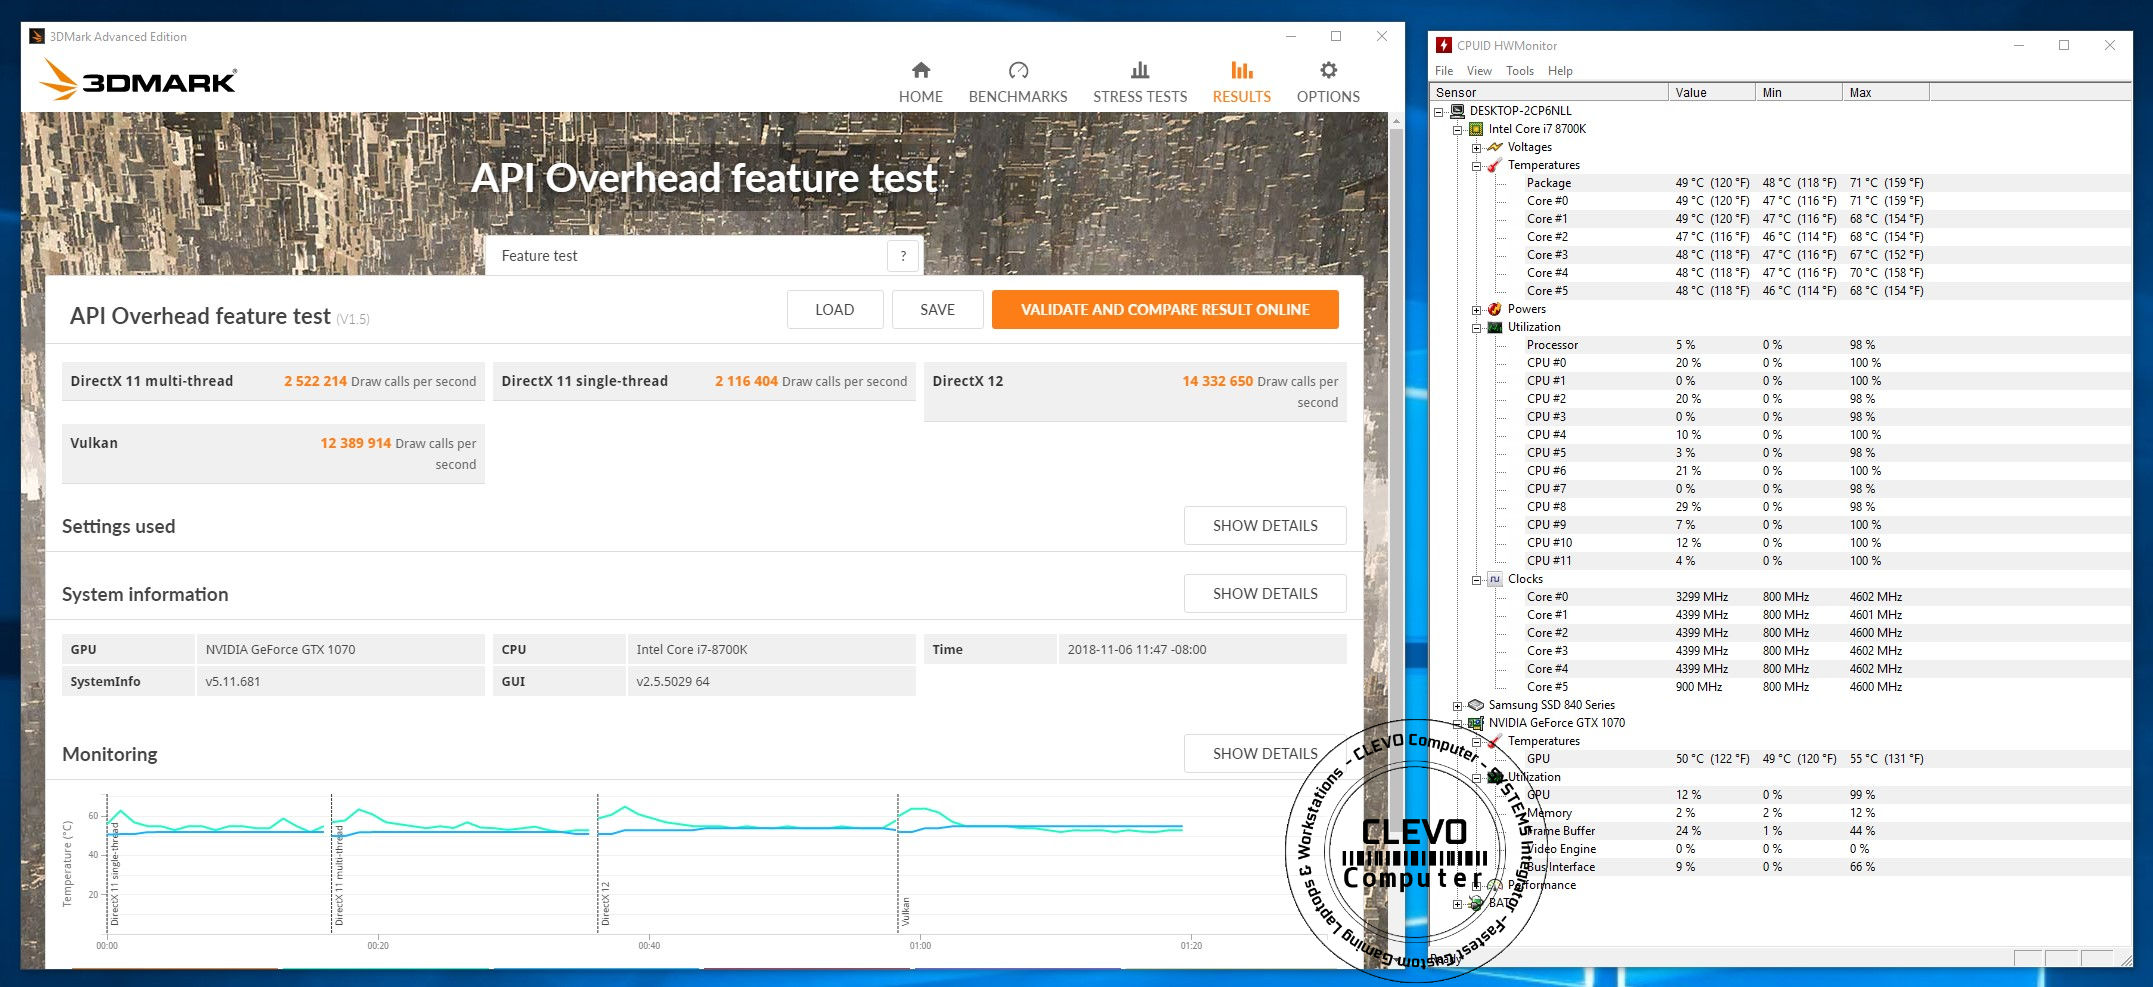Open 3DMark OPTIONS gear

(x=1327, y=82)
